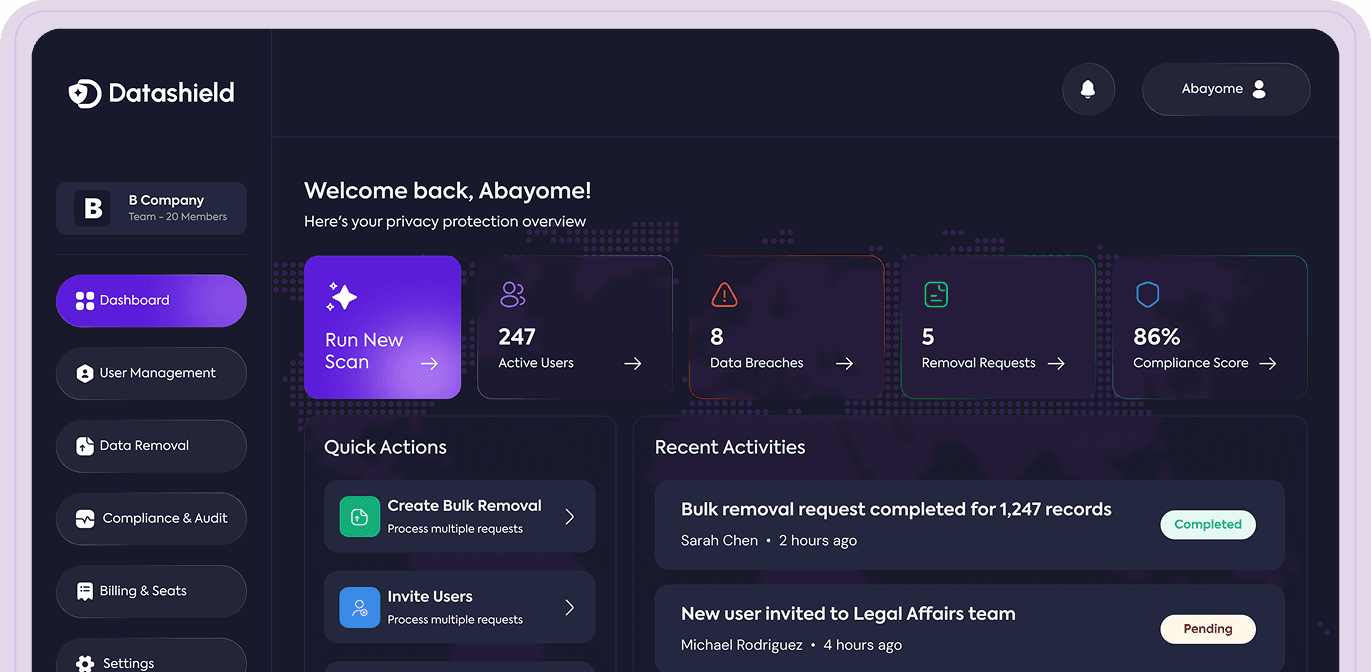1371x672 pixels.
Task: Open the Settings gear icon
Action: click(x=85, y=662)
